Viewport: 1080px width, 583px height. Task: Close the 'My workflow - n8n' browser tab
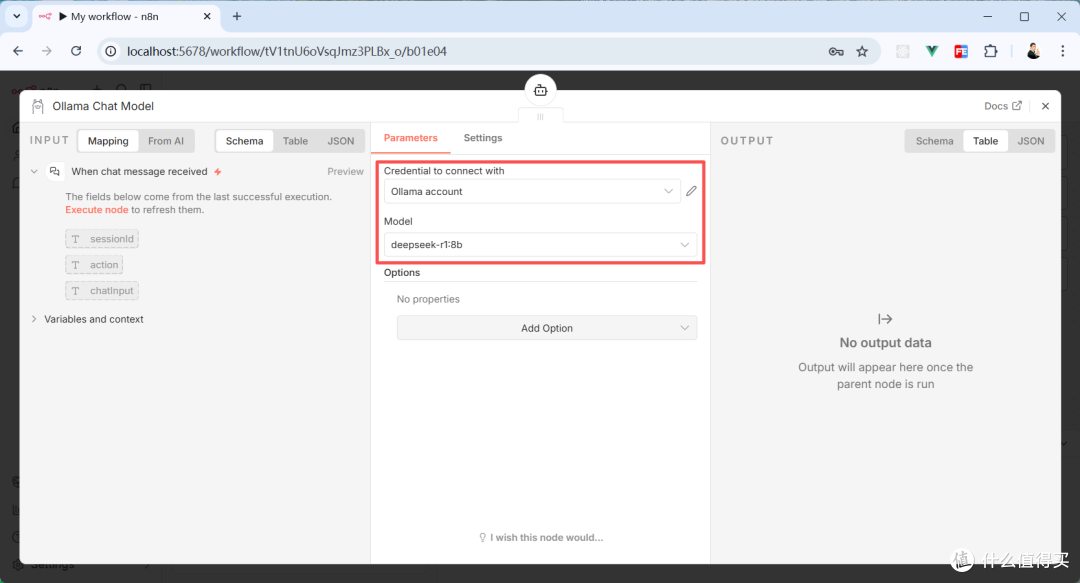tap(207, 17)
